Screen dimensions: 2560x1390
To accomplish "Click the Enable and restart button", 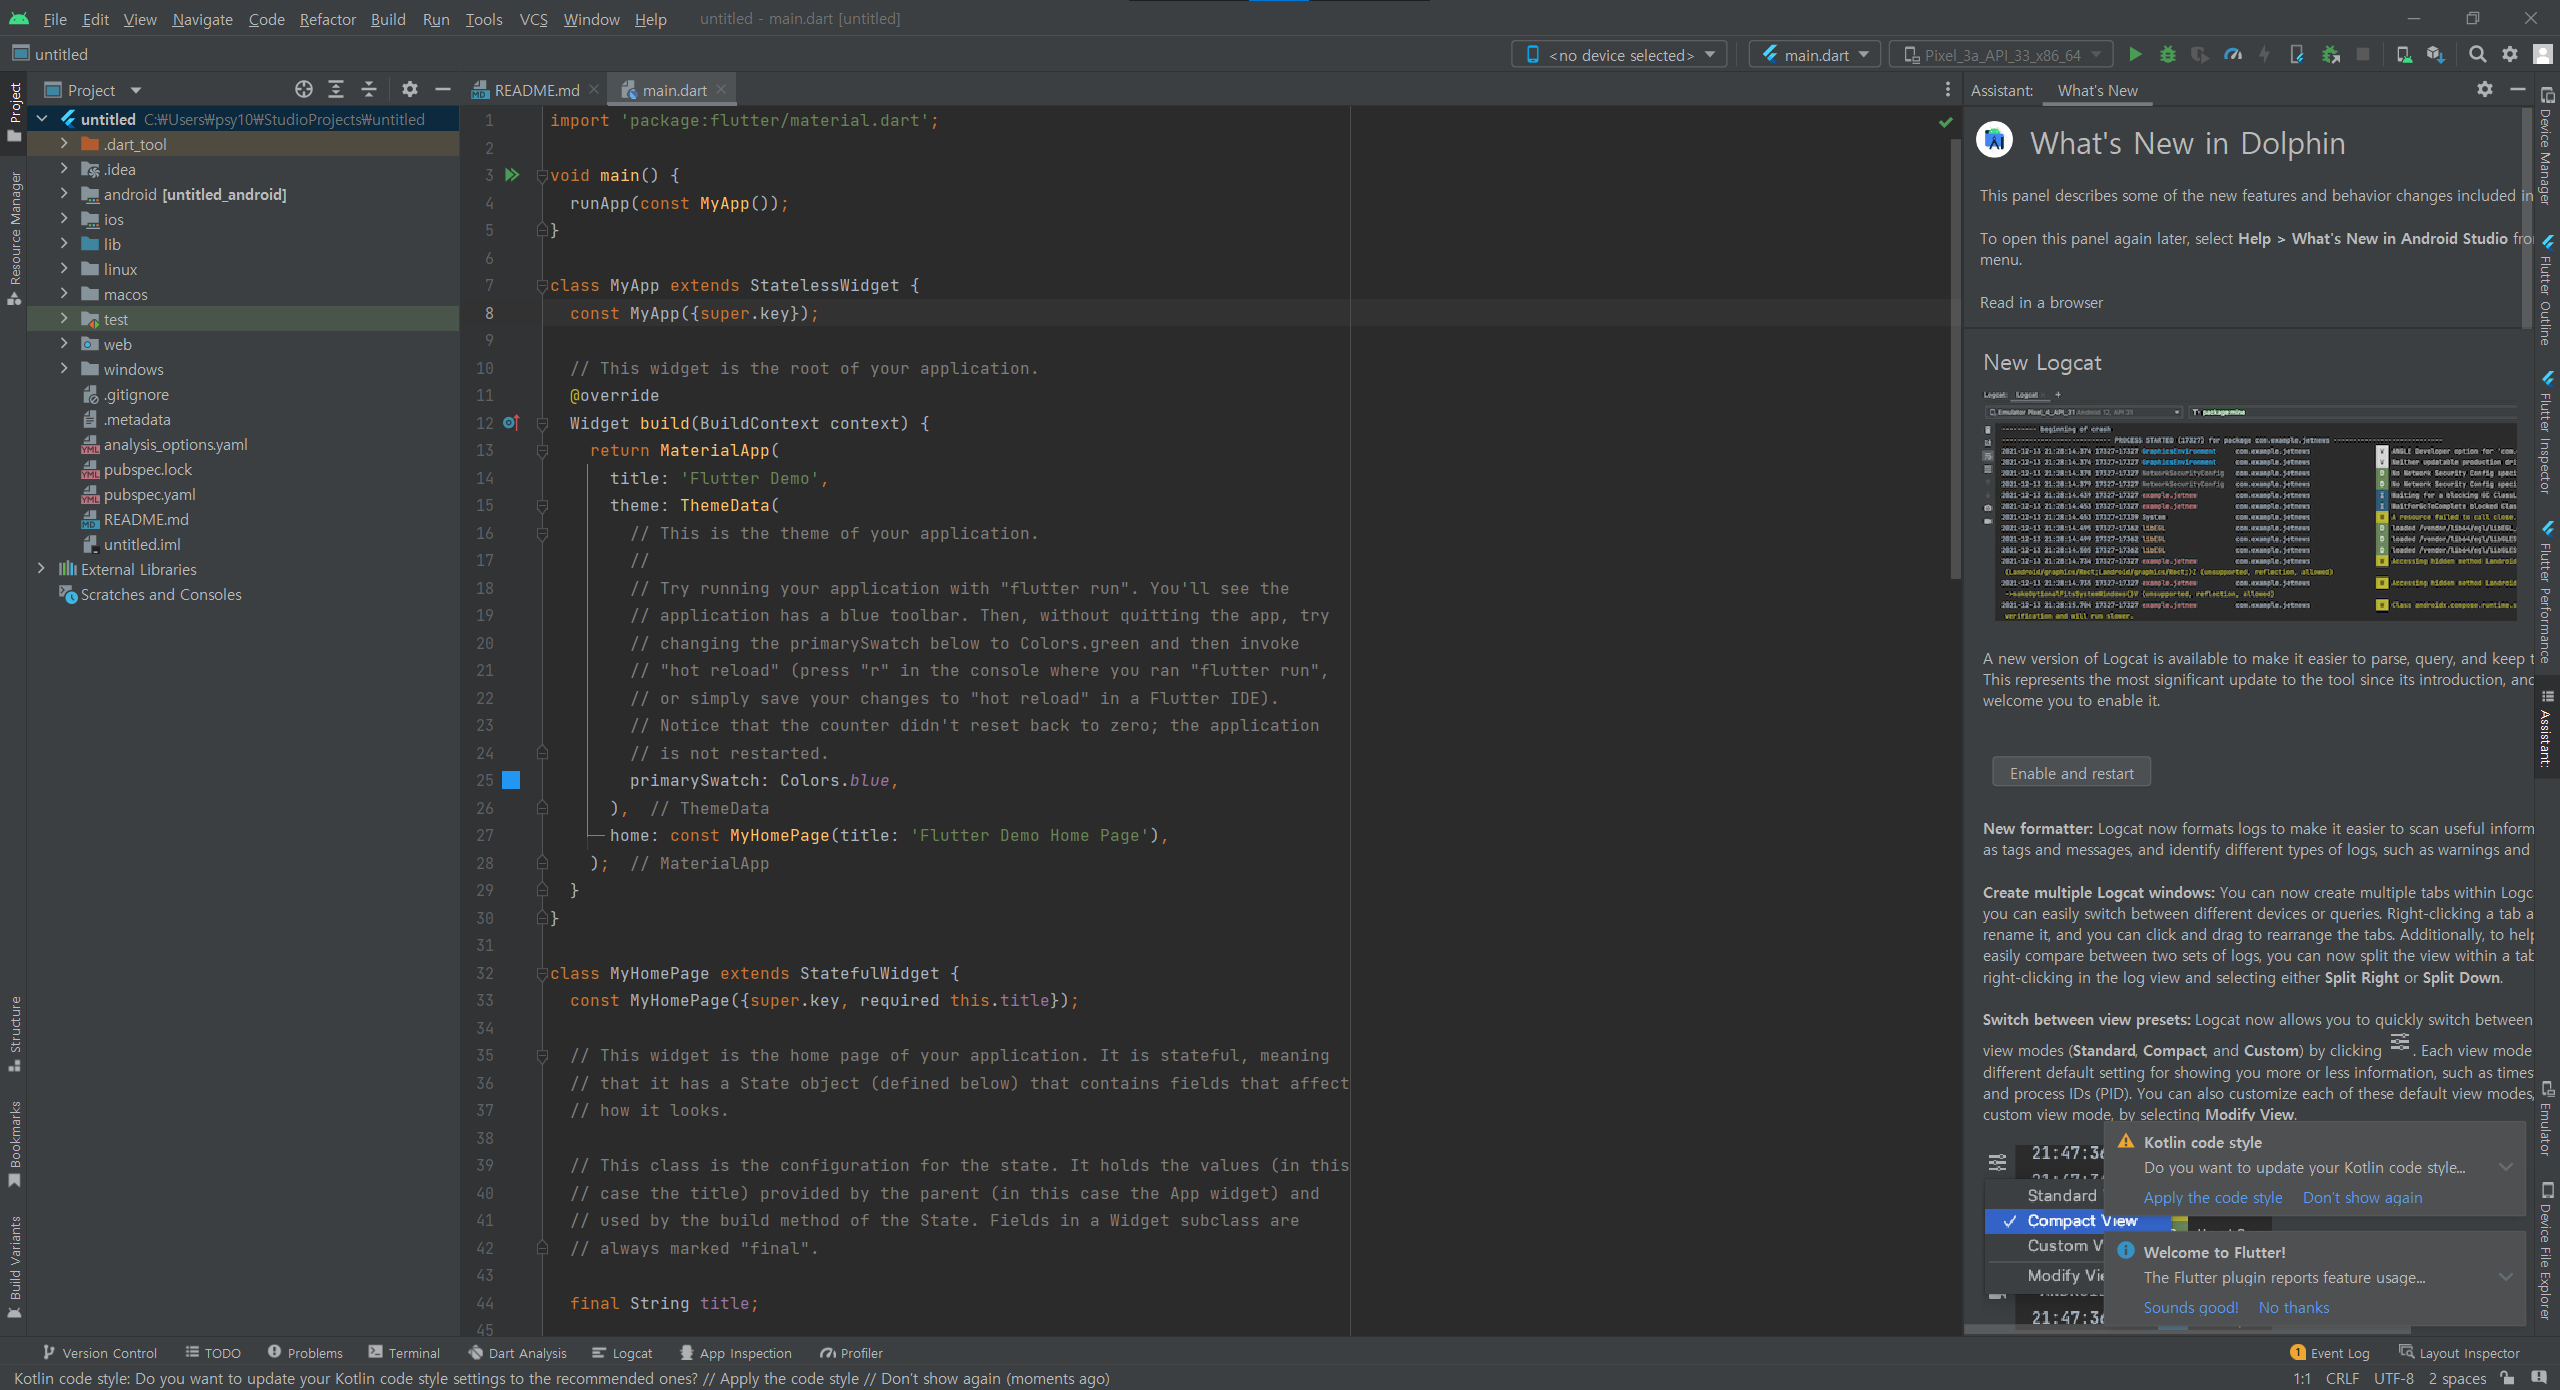I will (x=2071, y=773).
